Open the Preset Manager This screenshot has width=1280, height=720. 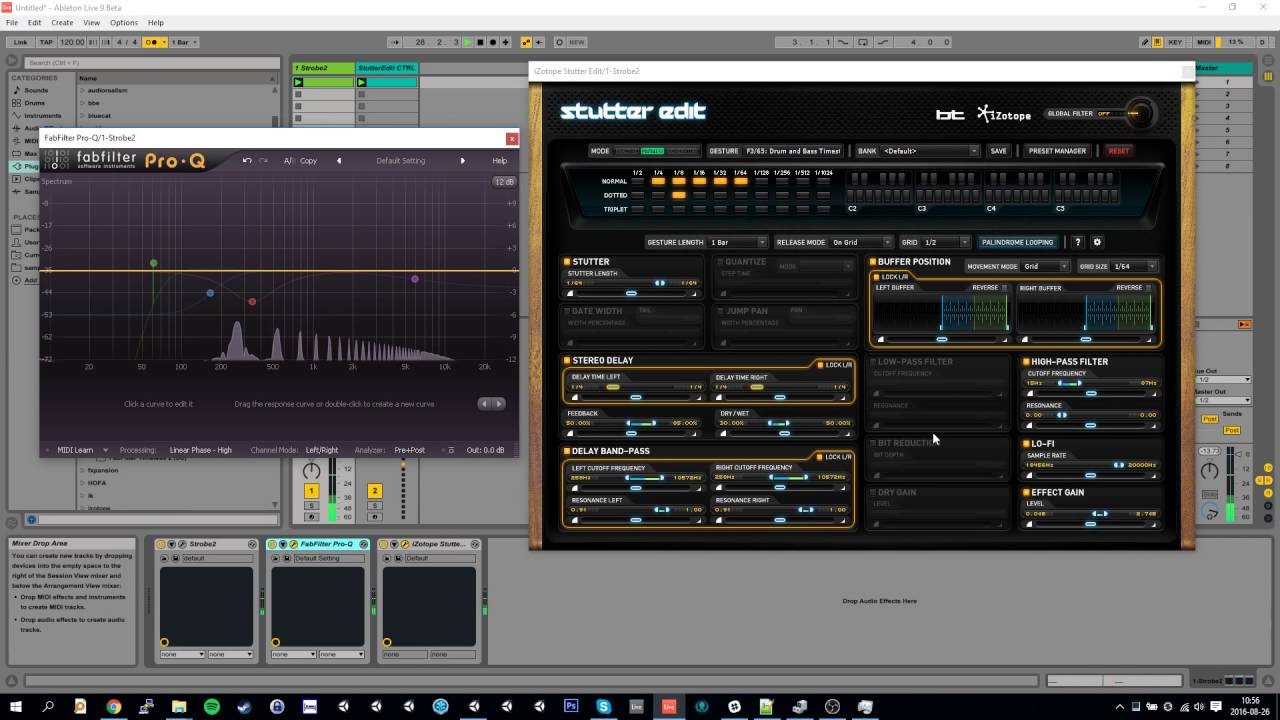click(1057, 151)
